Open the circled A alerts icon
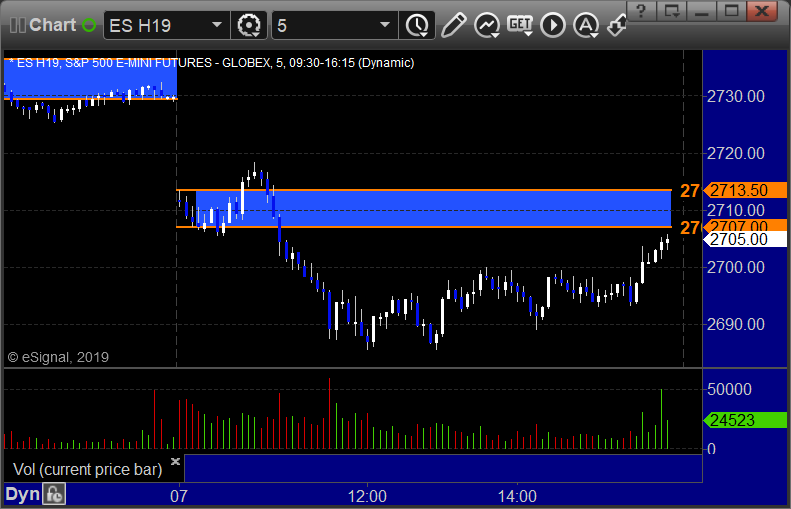Screen dimensions: 791x509 [x=586, y=25]
